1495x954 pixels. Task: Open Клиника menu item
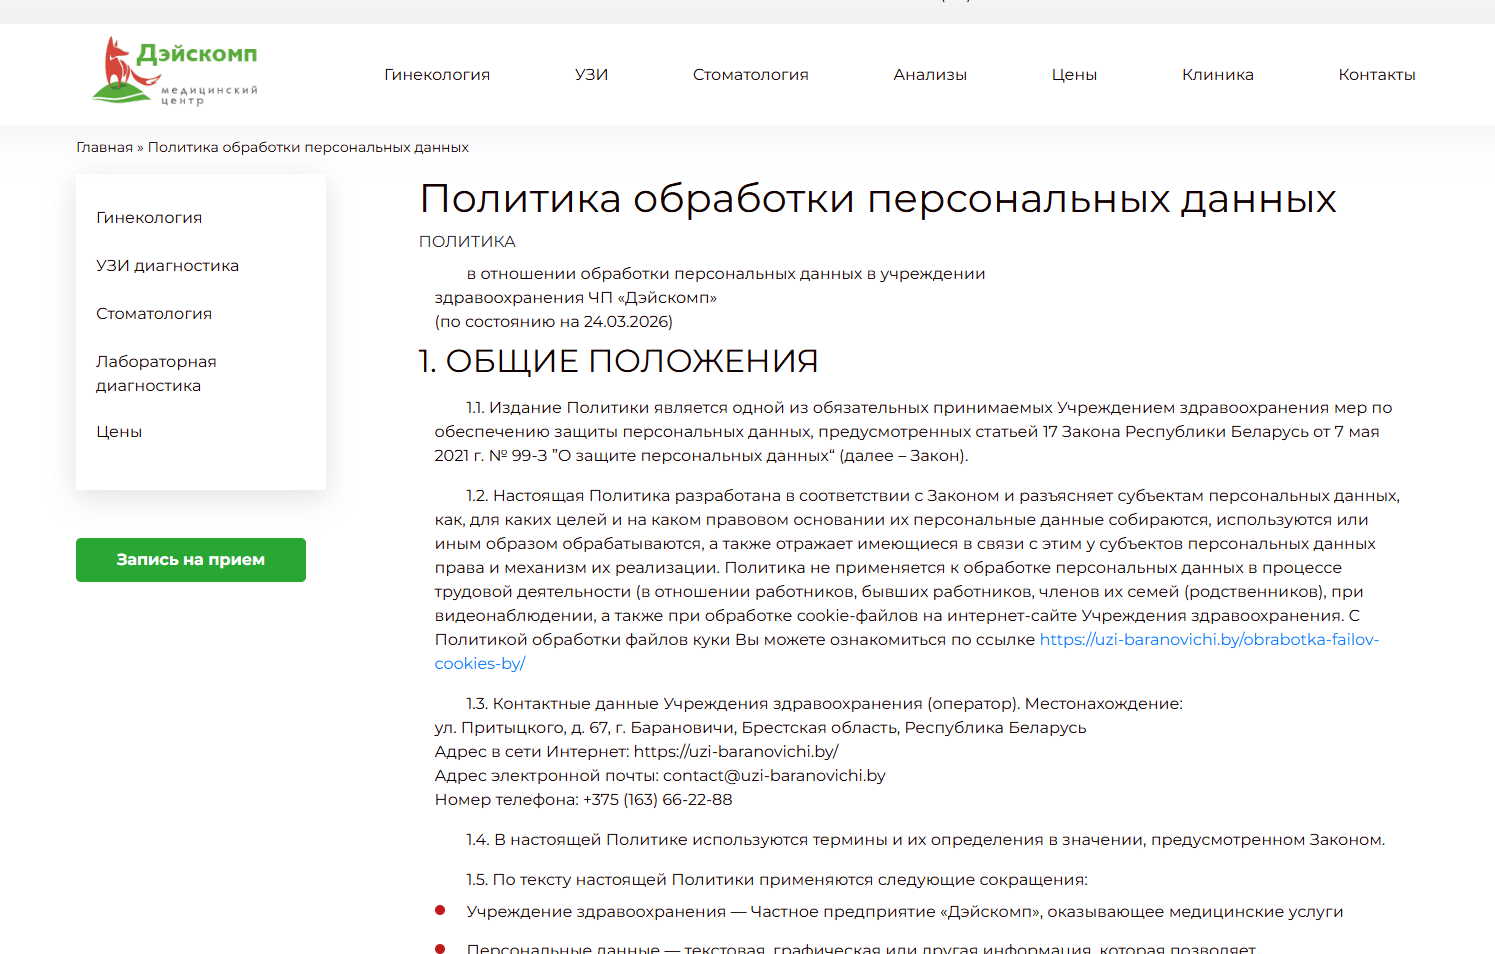pyautogui.click(x=1217, y=75)
